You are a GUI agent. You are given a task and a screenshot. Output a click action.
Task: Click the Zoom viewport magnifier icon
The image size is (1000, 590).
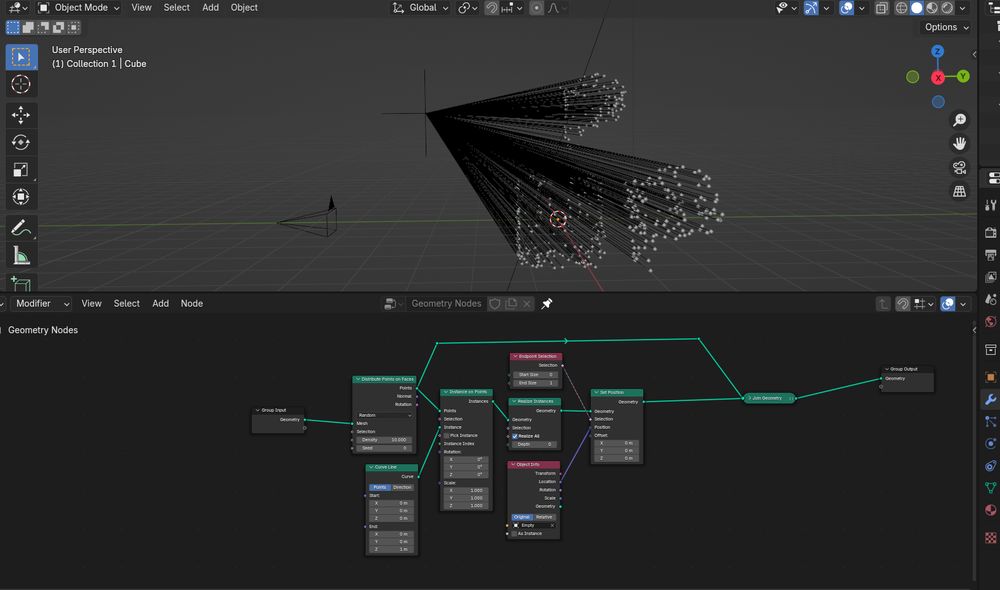tap(959, 120)
